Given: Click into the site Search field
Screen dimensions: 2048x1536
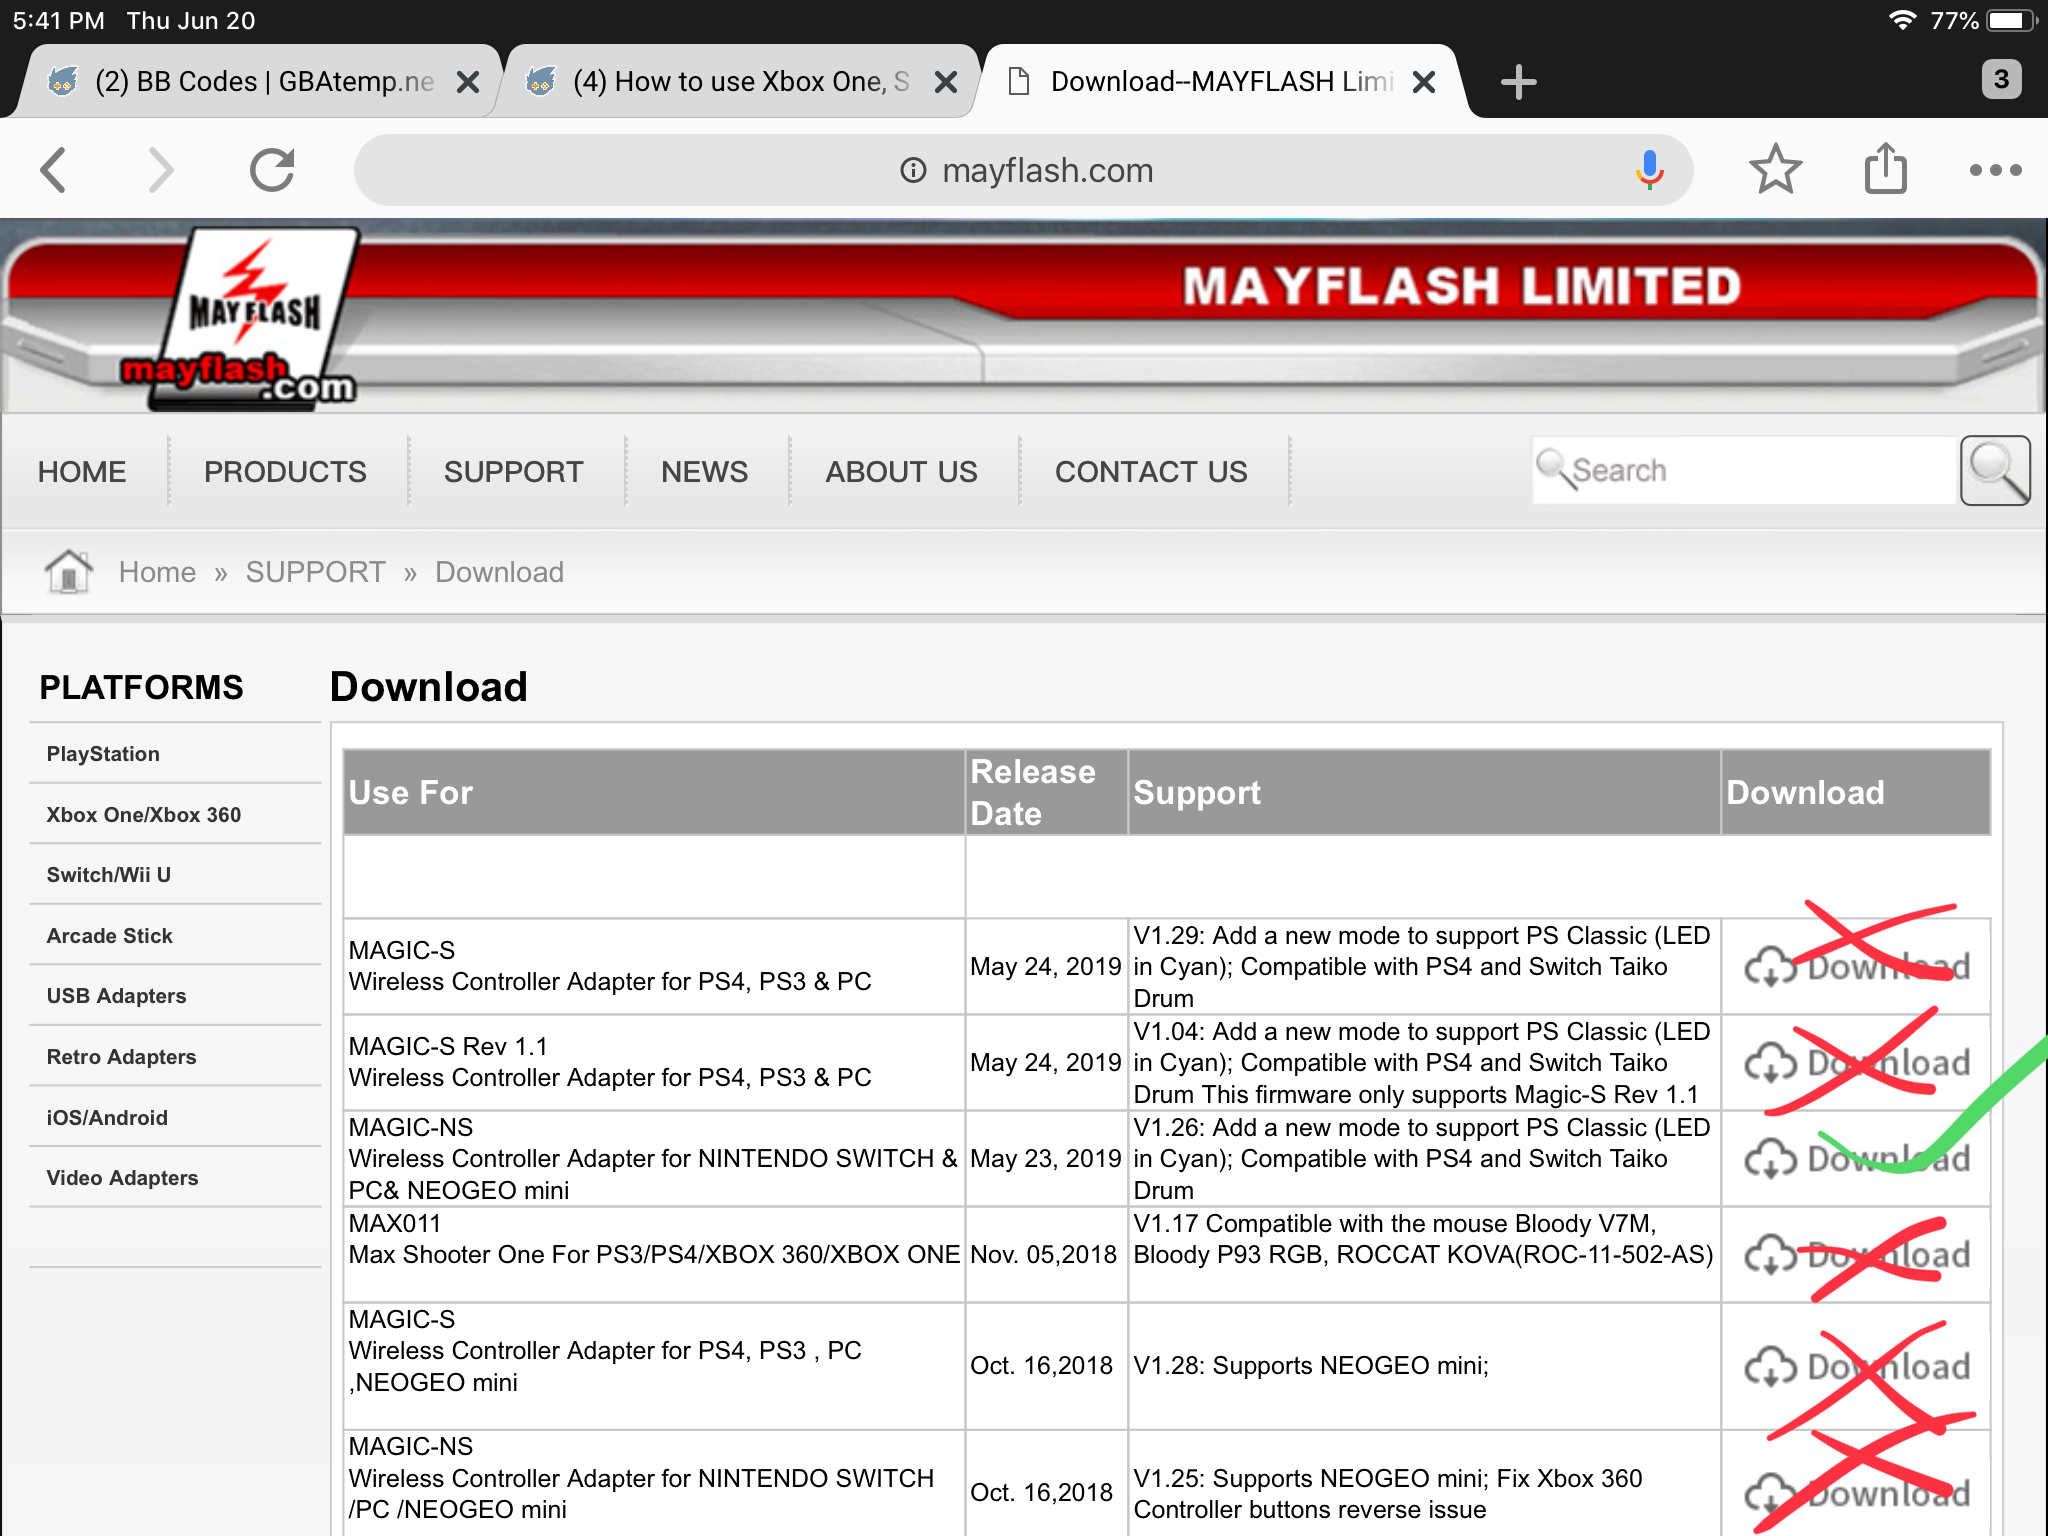Looking at the screenshot, I should (1744, 470).
